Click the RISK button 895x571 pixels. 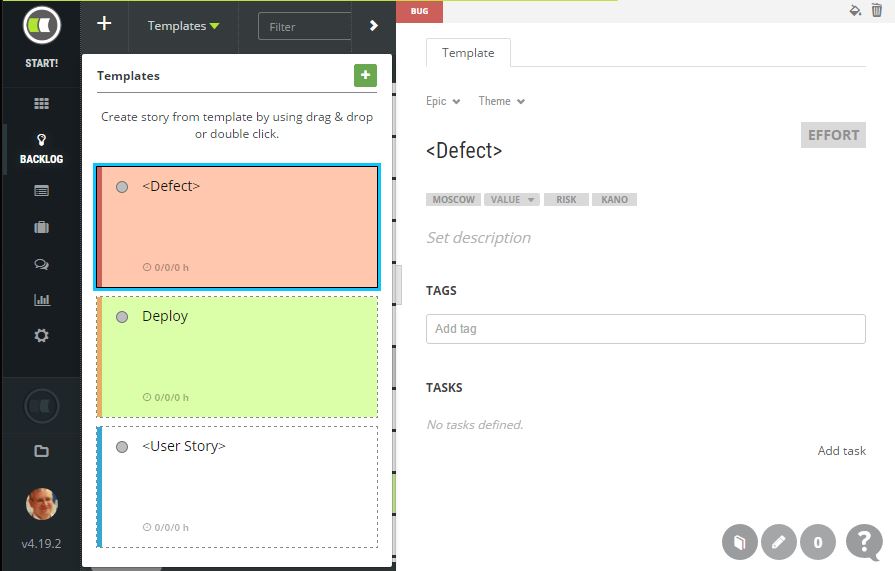click(x=566, y=199)
